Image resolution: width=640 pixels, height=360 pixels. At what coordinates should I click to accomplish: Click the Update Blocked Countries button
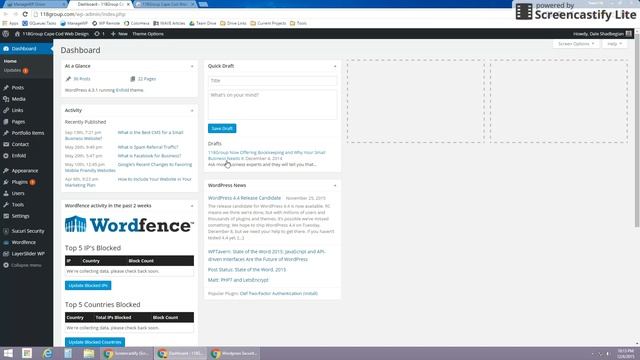95,342
